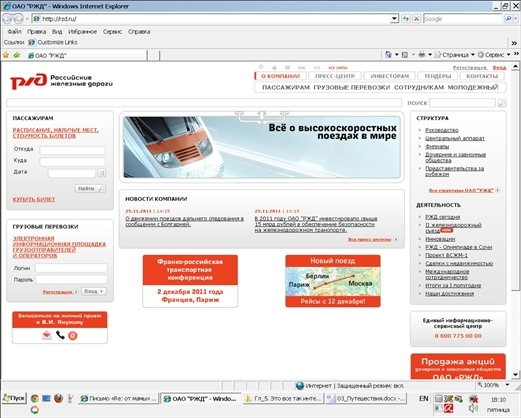This screenshot has width=521, height=418.
Task: Click the red stop loading icon
Action: point(416,19)
